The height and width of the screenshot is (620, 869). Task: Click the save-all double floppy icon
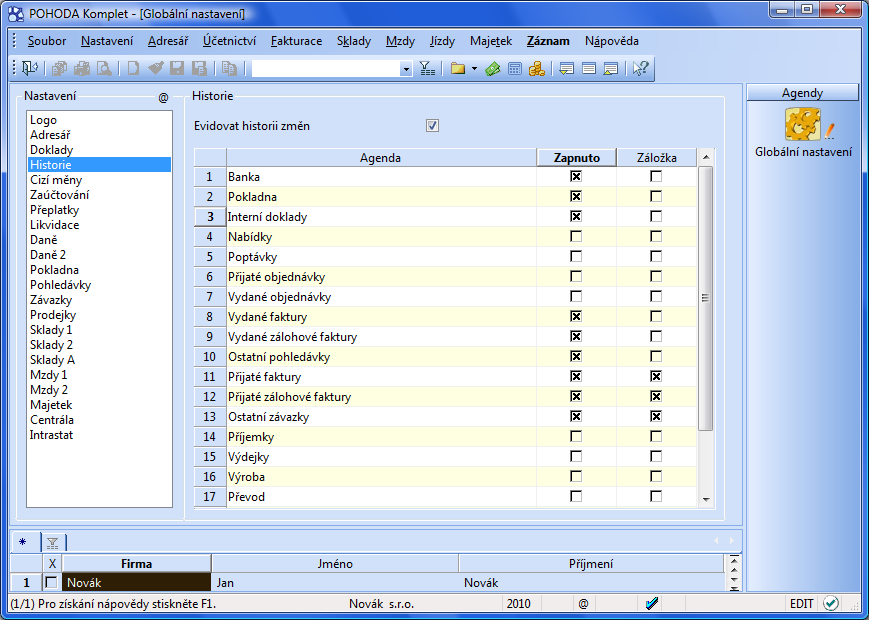coord(199,68)
